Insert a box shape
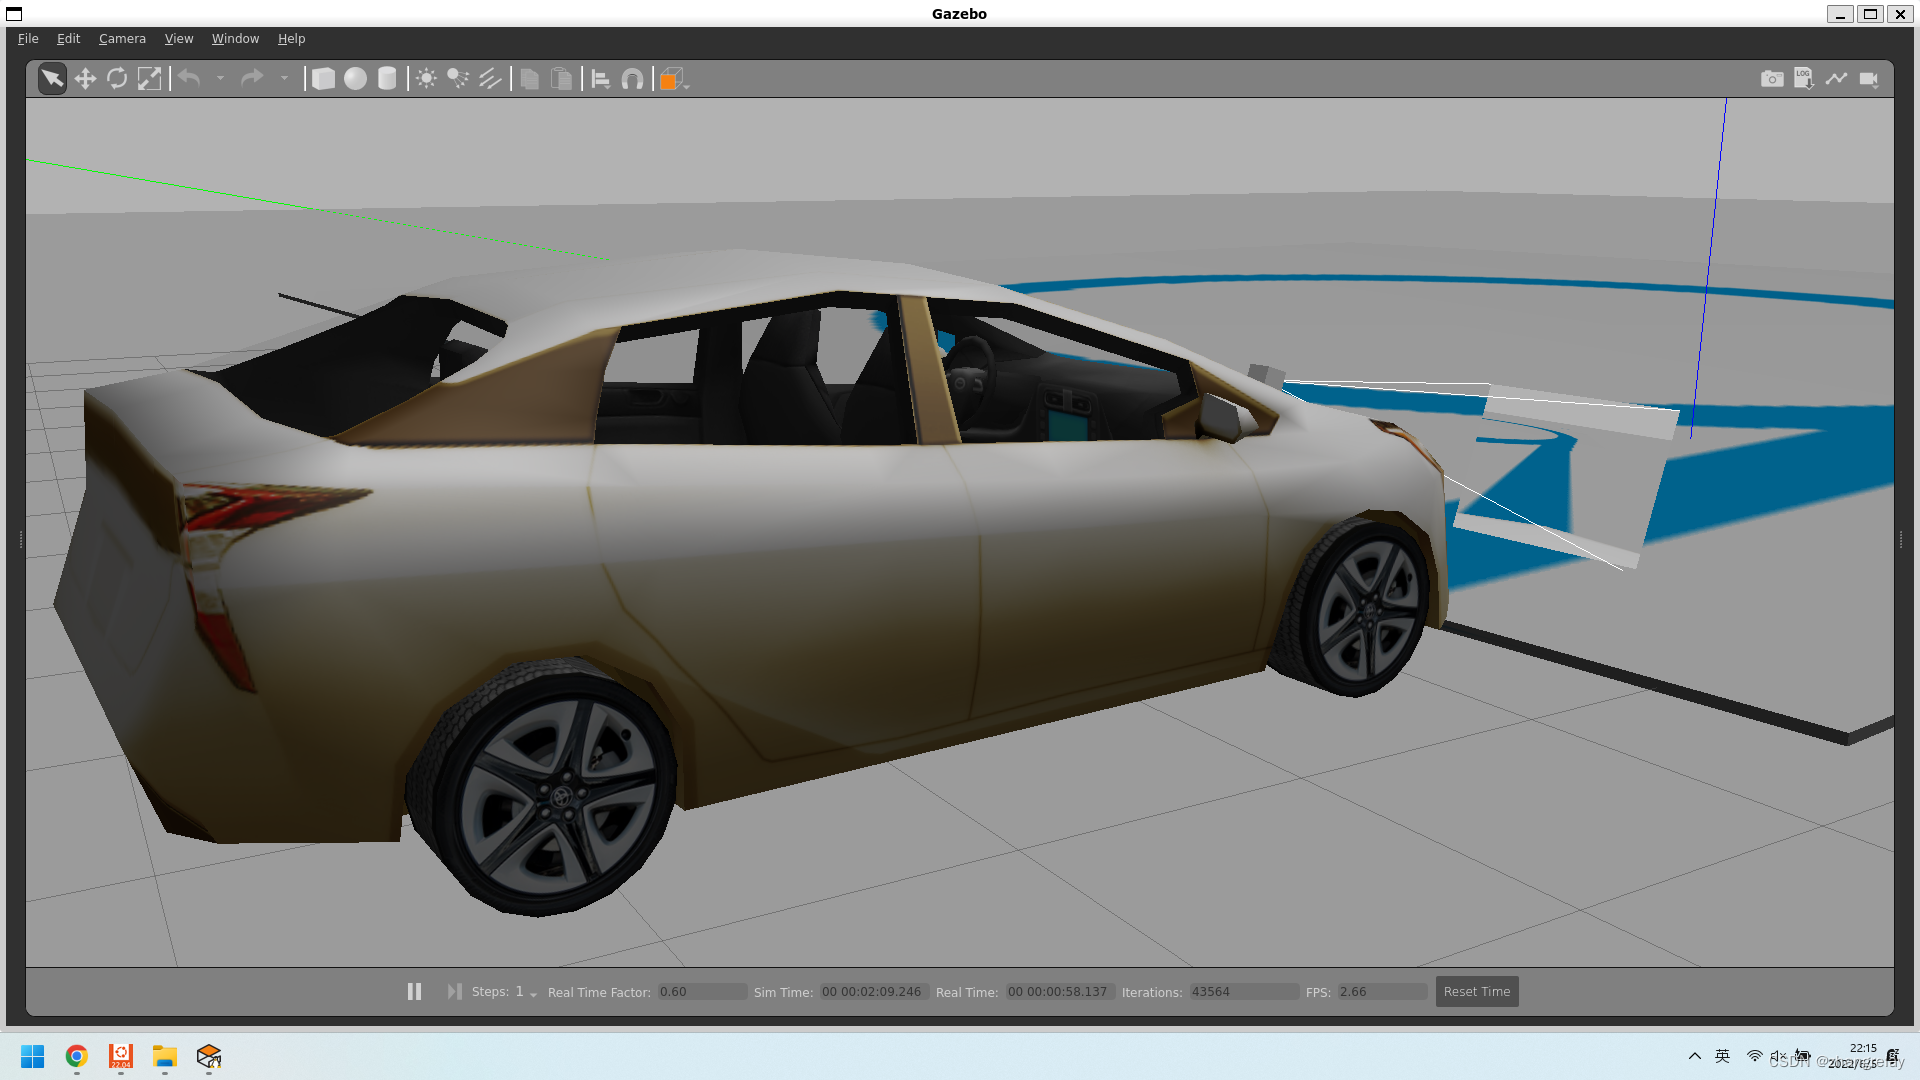The width and height of the screenshot is (1920, 1080). 323,79
